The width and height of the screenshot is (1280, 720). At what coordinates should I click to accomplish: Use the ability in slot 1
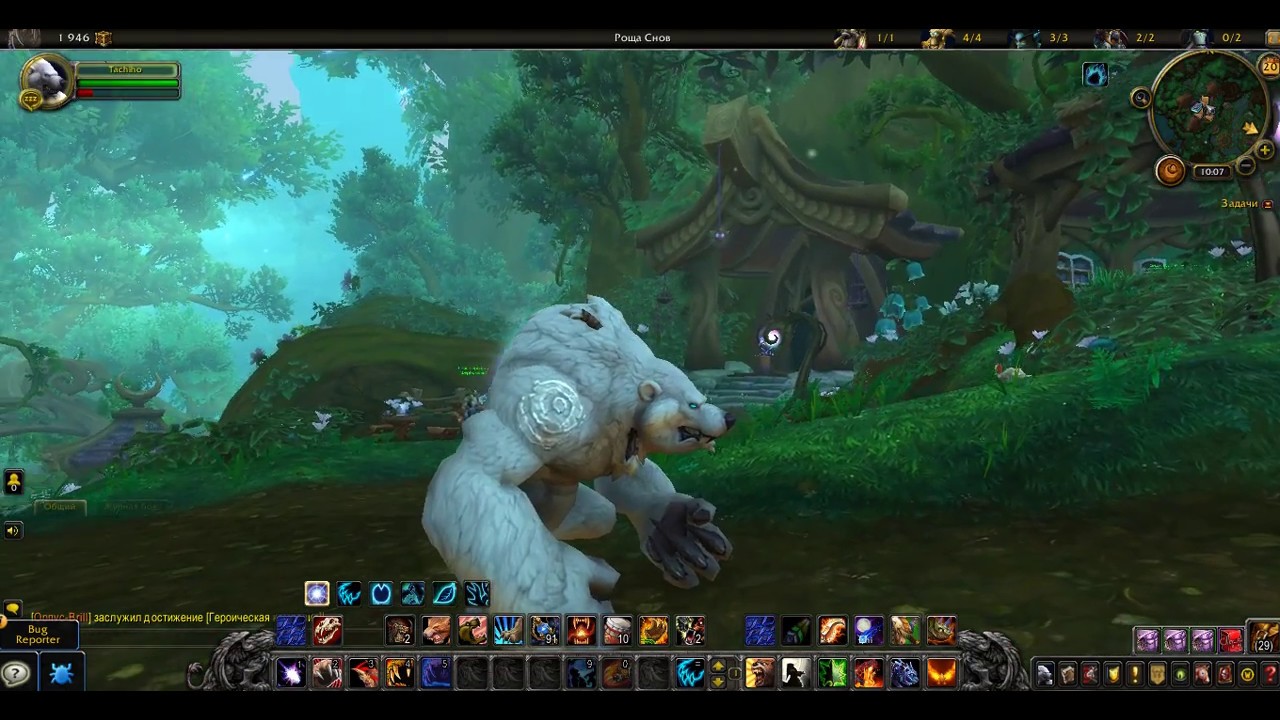click(x=291, y=672)
